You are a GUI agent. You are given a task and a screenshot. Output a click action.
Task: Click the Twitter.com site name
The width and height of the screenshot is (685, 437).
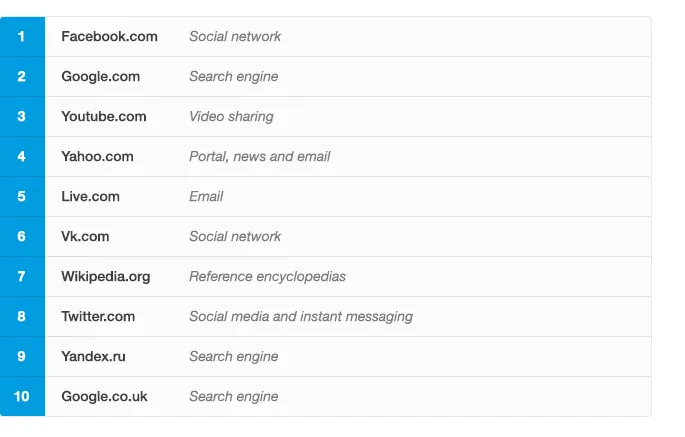[x=98, y=316]
